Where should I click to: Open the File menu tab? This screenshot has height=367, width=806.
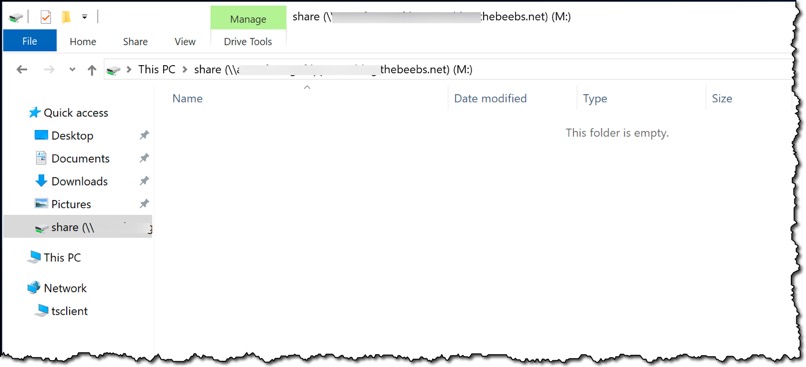click(x=30, y=41)
